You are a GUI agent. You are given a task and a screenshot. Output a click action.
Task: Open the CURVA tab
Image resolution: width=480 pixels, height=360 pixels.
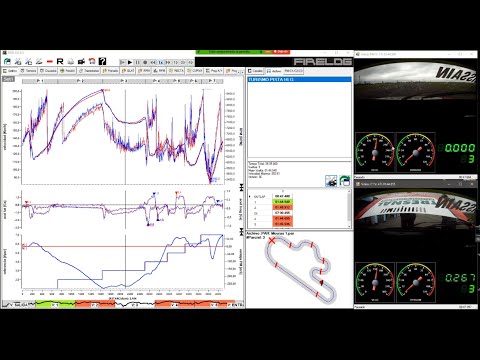(195, 71)
